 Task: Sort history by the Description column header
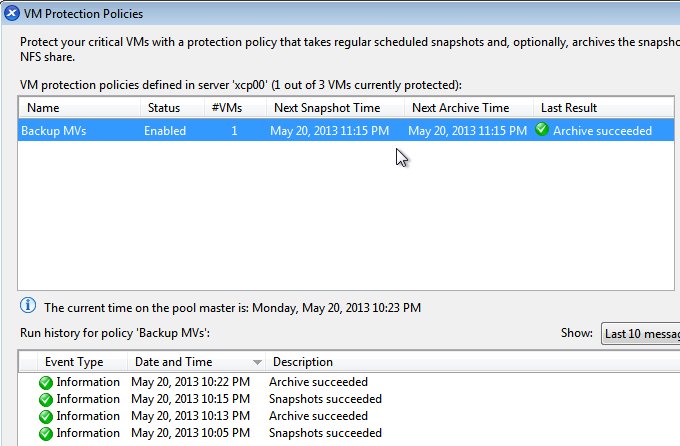tap(473, 362)
